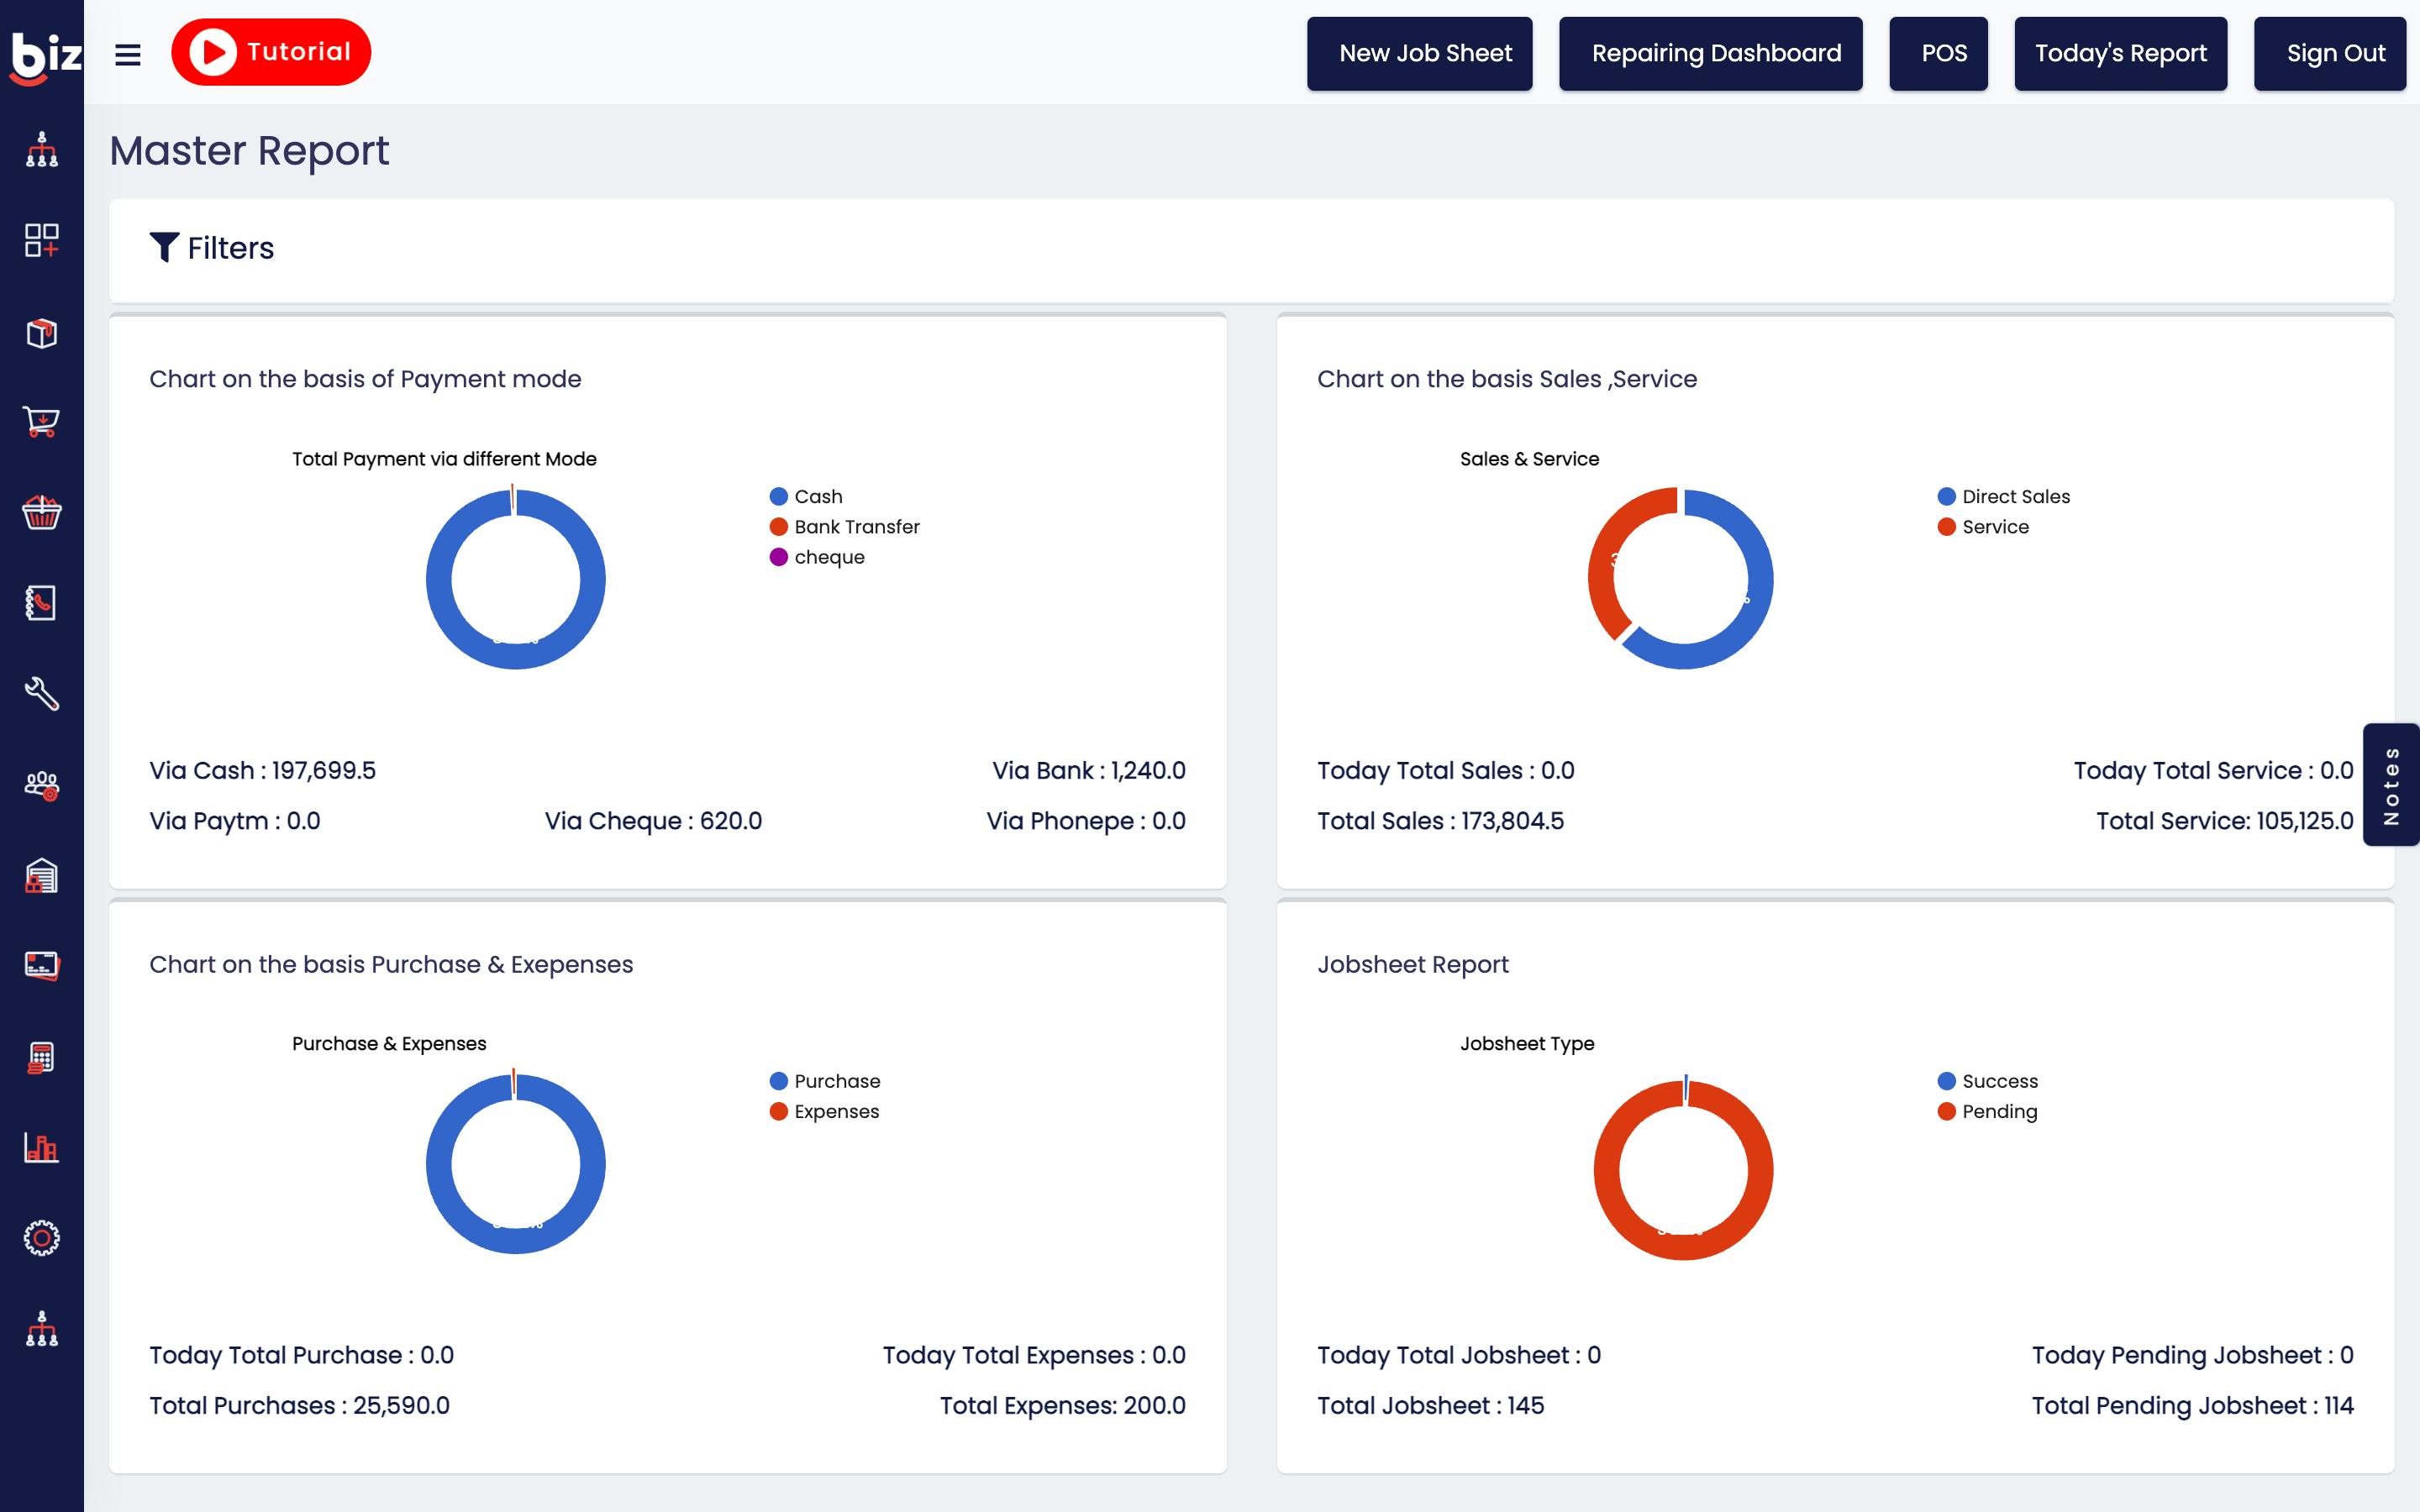View Today's Report

point(2120,53)
